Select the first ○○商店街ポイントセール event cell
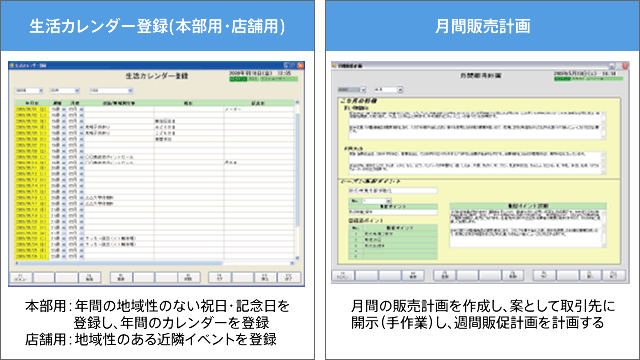 click(119, 157)
